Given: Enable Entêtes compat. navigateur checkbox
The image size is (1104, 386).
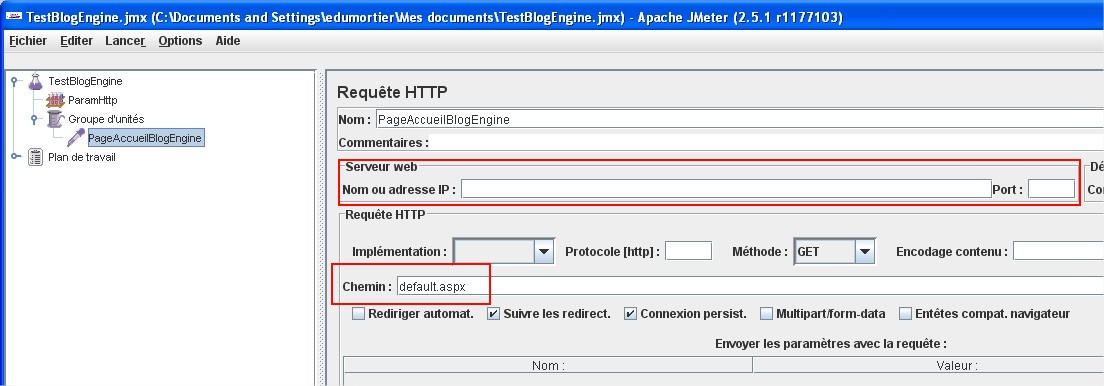Looking at the screenshot, I should (905, 313).
